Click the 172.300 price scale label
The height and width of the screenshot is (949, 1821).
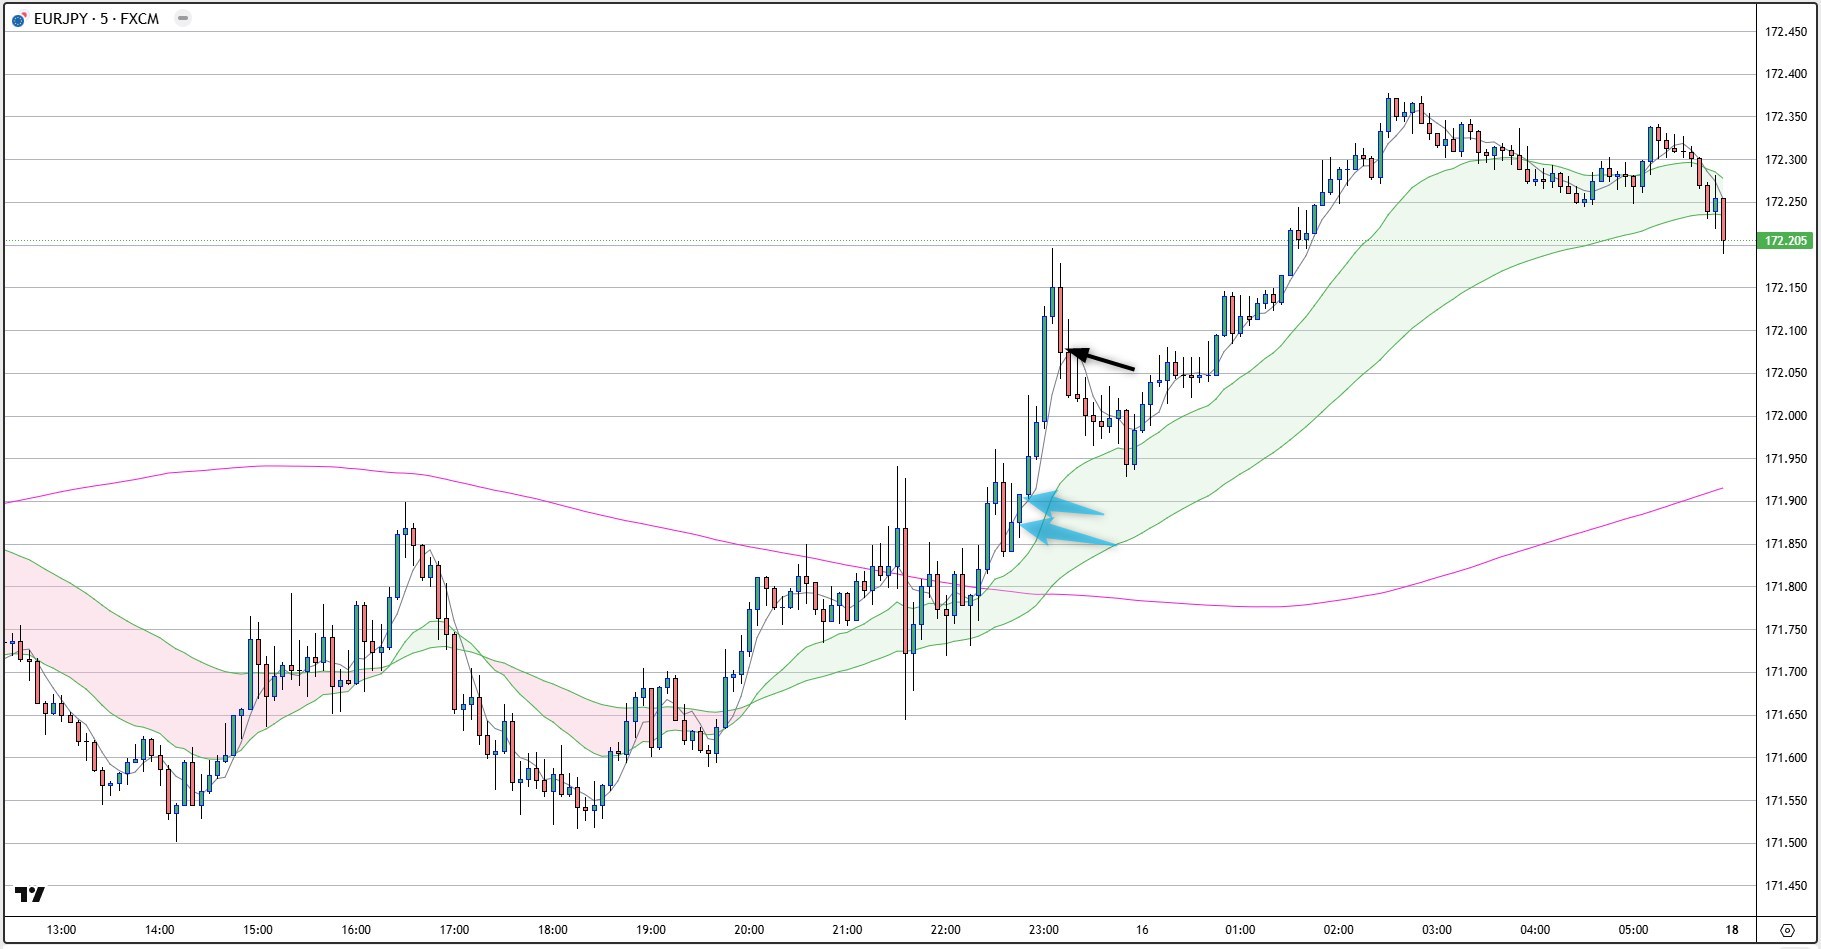(1785, 160)
